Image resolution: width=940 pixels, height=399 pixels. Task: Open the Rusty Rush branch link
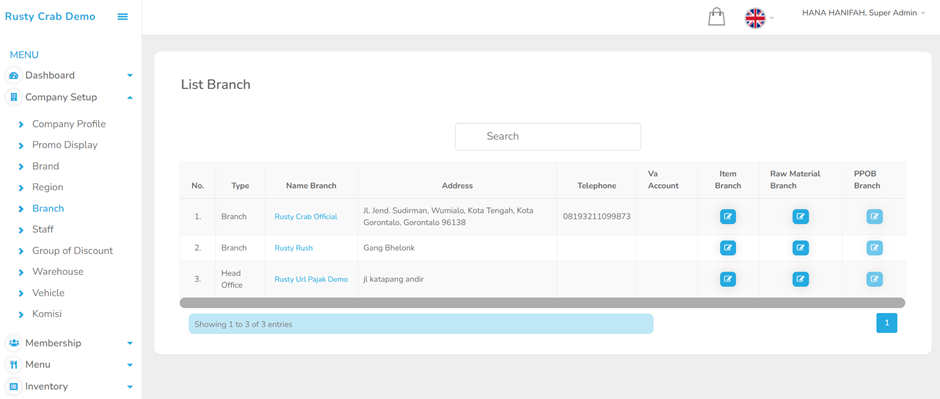294,247
